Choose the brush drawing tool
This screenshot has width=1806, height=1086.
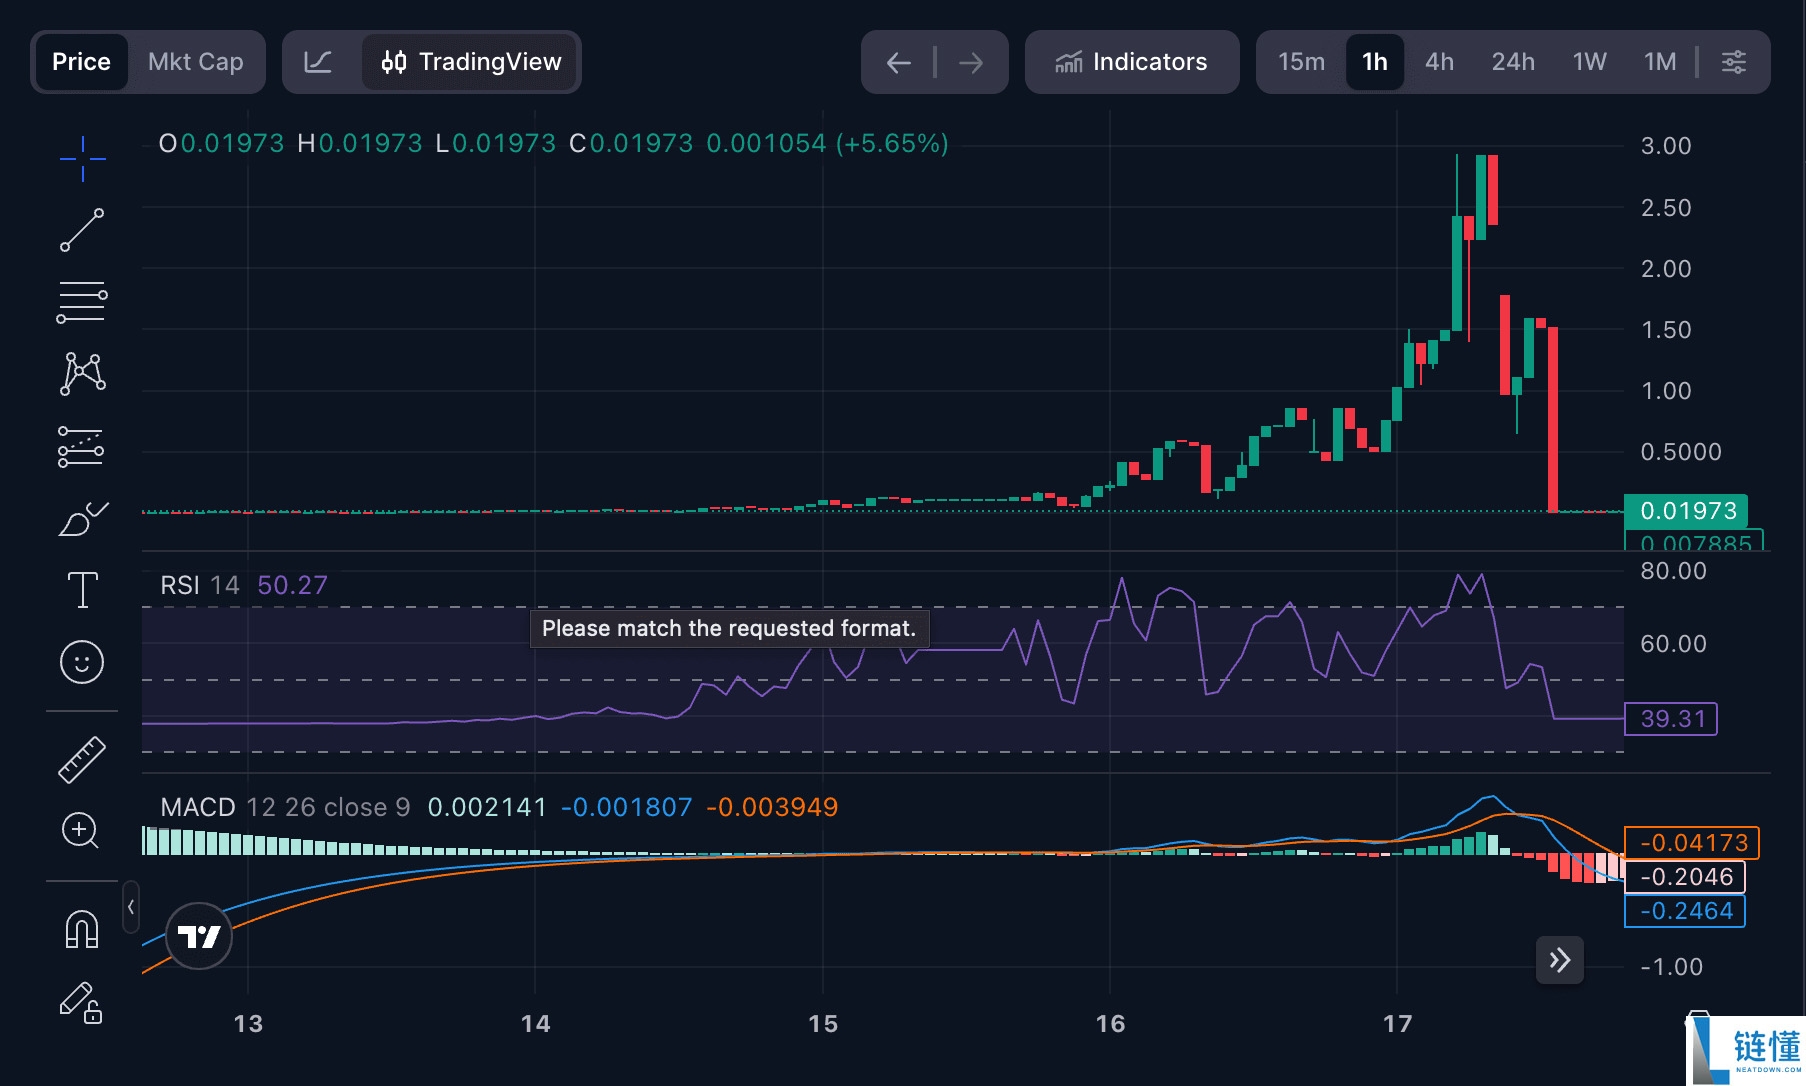82,519
